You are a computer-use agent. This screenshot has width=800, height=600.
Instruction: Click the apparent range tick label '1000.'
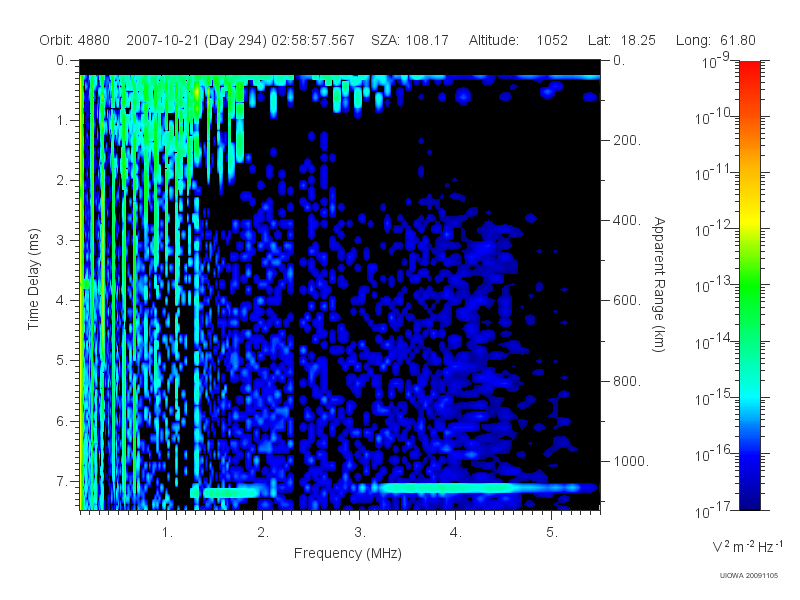click(x=631, y=461)
